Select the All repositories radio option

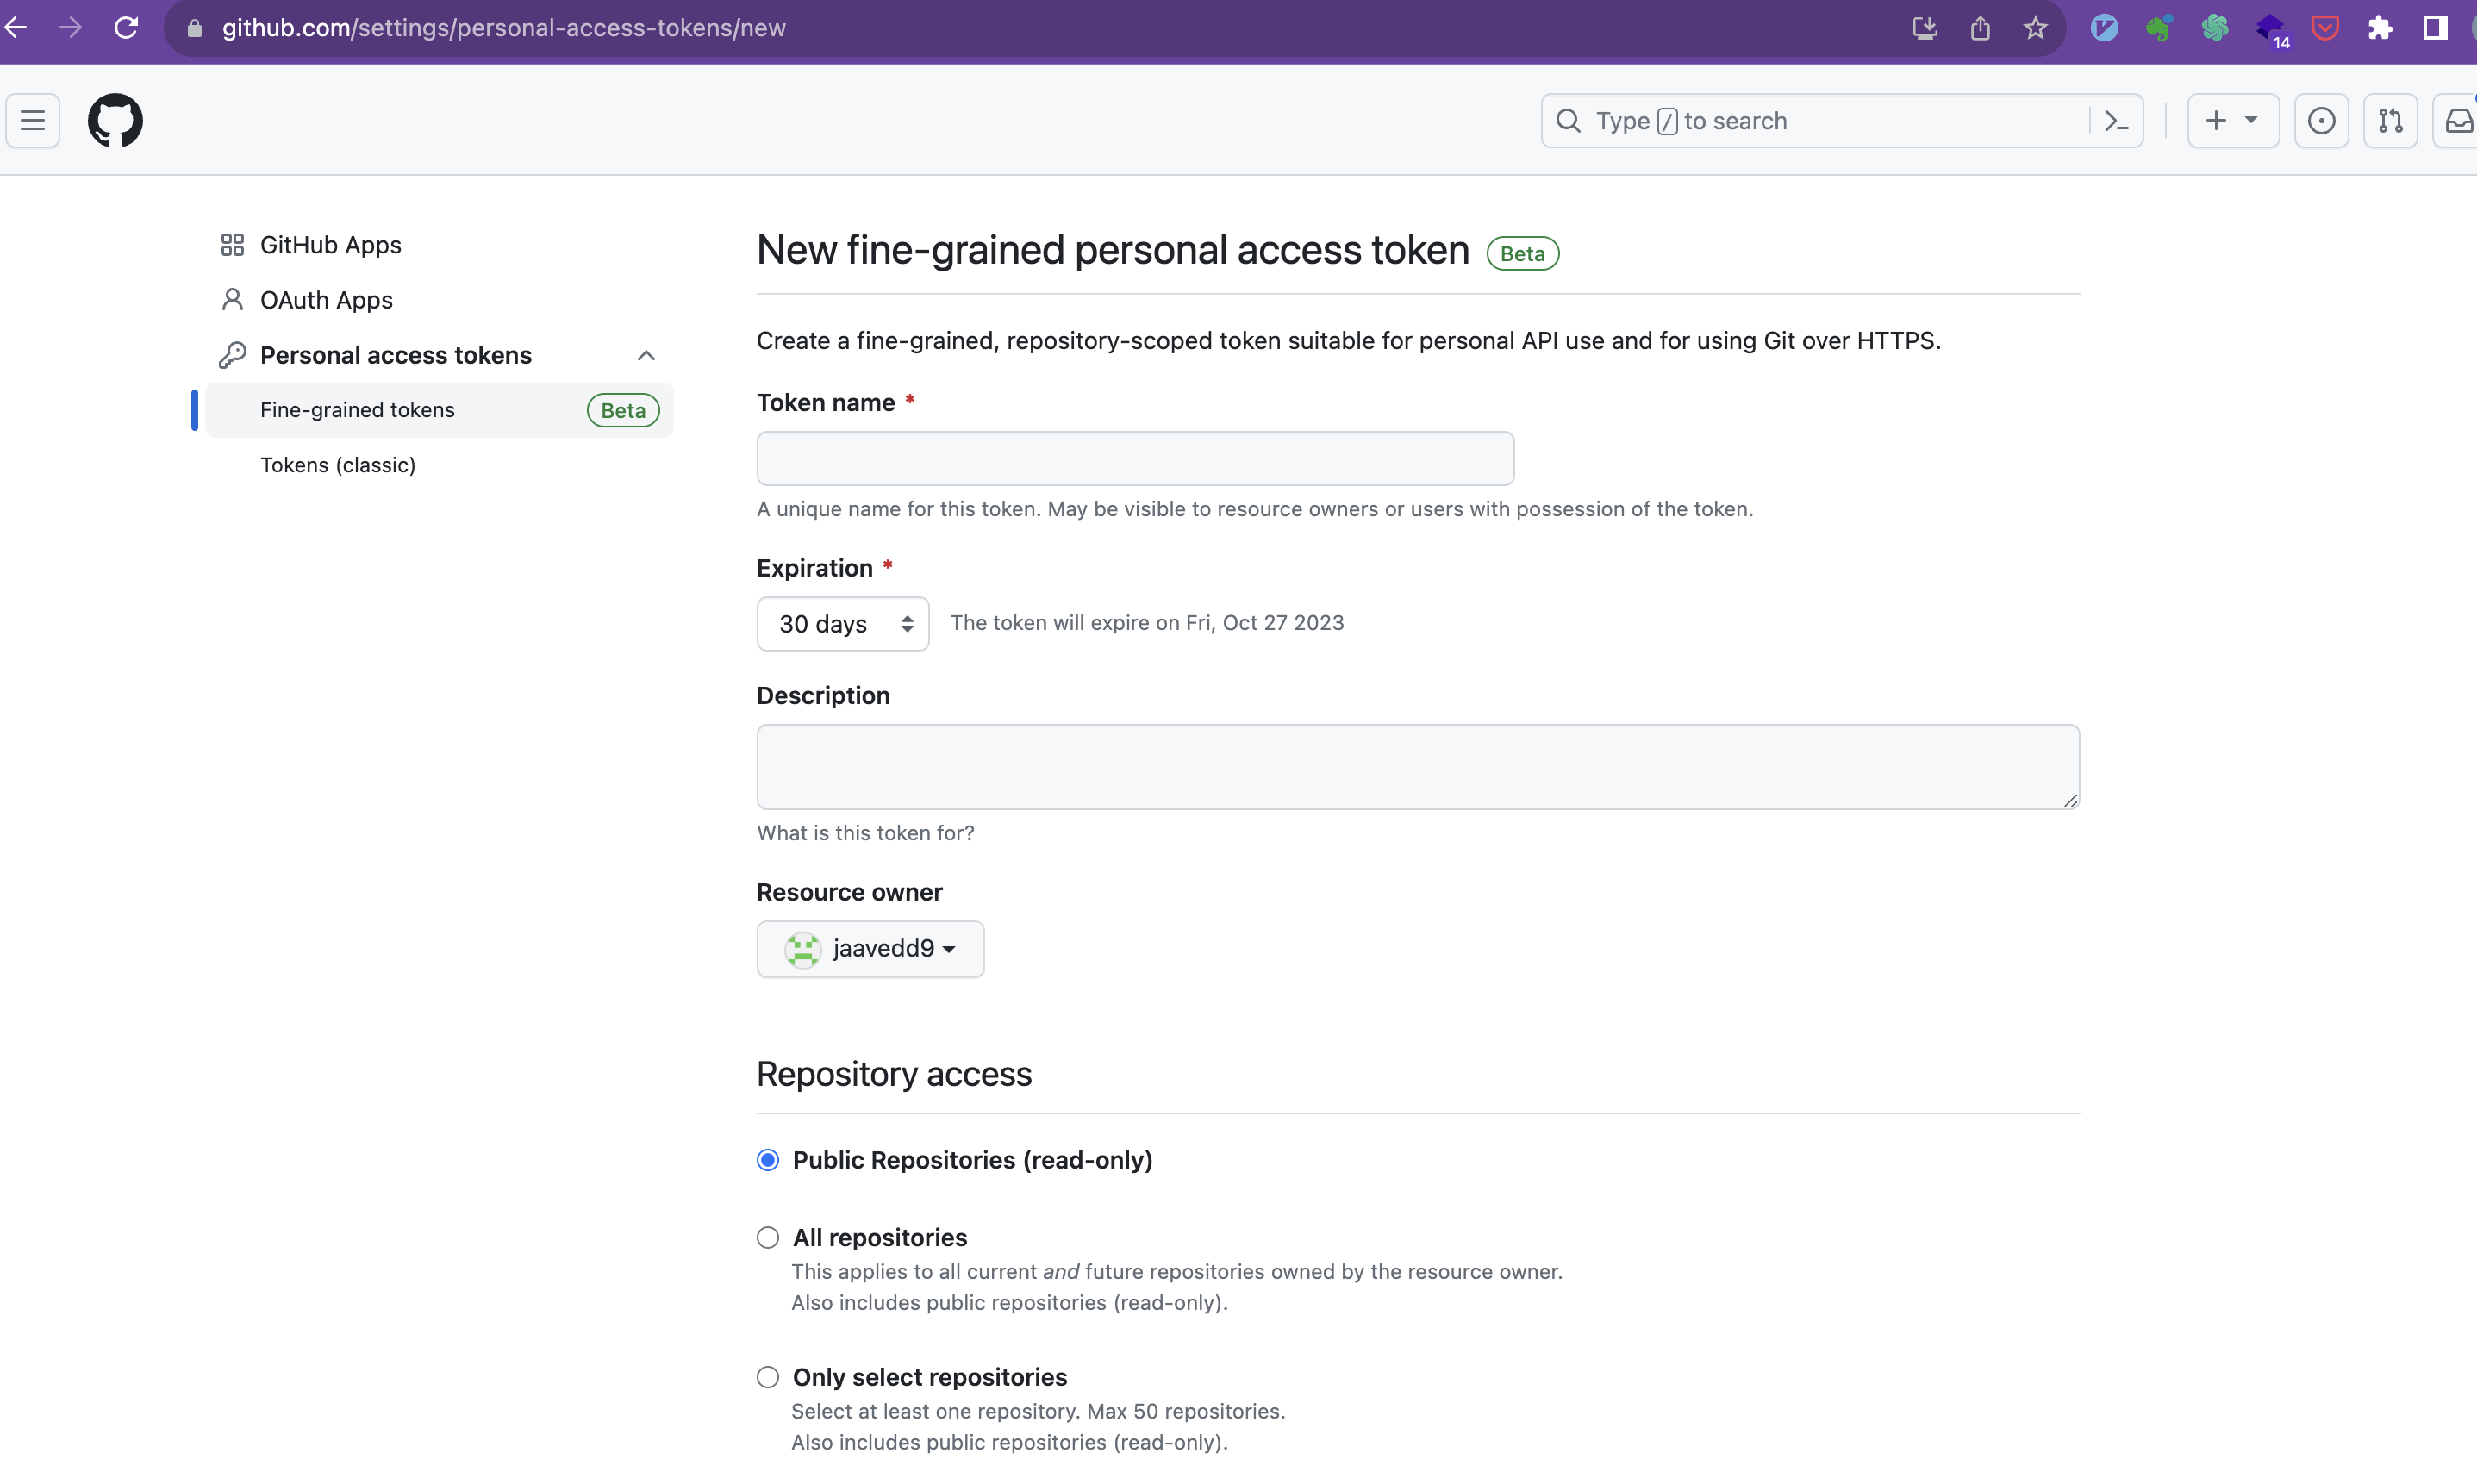(768, 1238)
